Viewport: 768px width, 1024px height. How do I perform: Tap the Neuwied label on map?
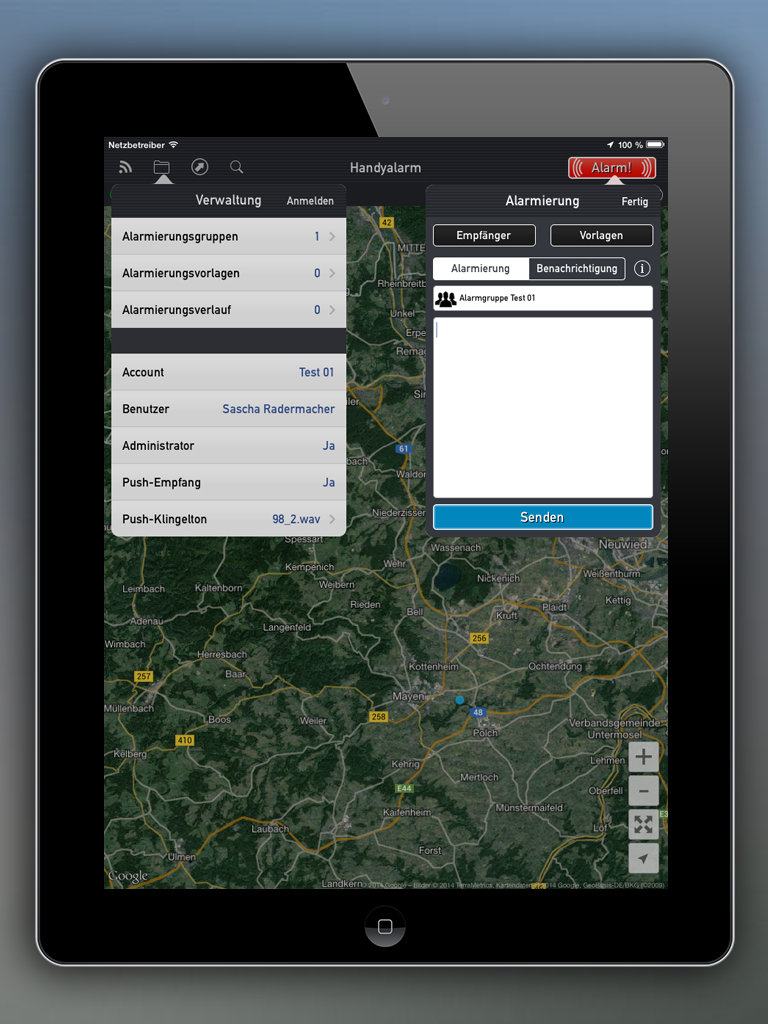tap(624, 544)
